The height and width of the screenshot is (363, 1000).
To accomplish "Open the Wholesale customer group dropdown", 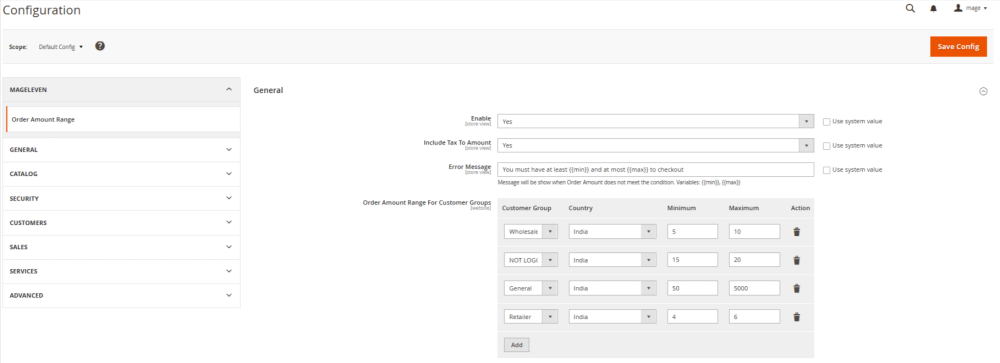I will click(531, 232).
